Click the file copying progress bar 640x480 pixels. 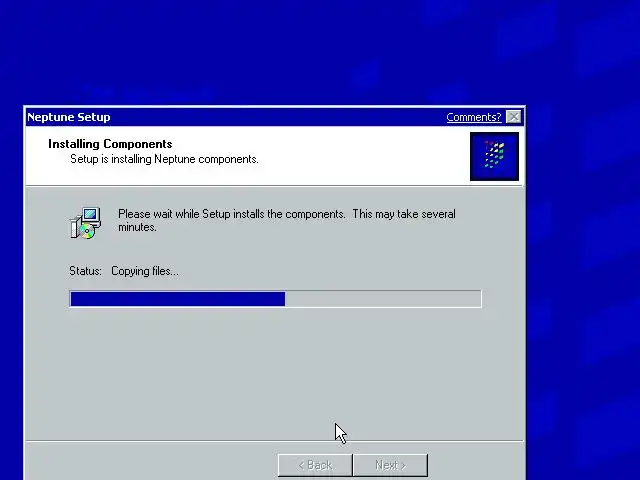[x=276, y=299]
